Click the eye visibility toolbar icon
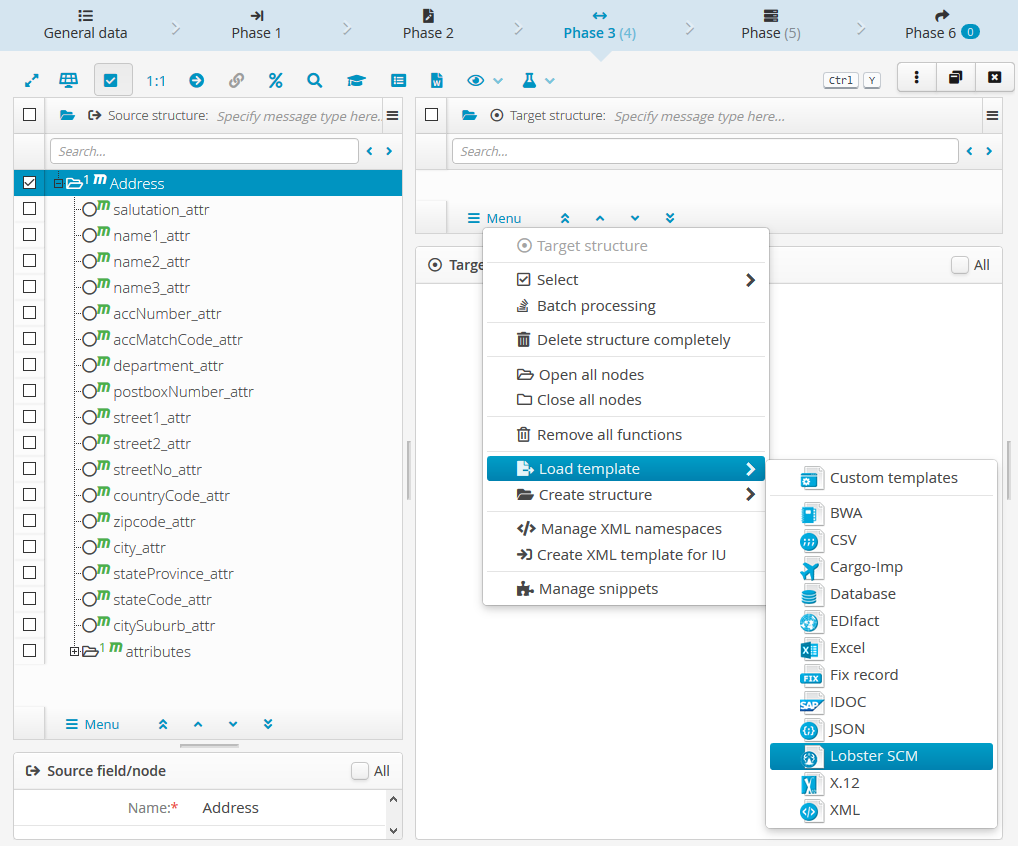This screenshot has width=1018, height=846. click(x=475, y=81)
